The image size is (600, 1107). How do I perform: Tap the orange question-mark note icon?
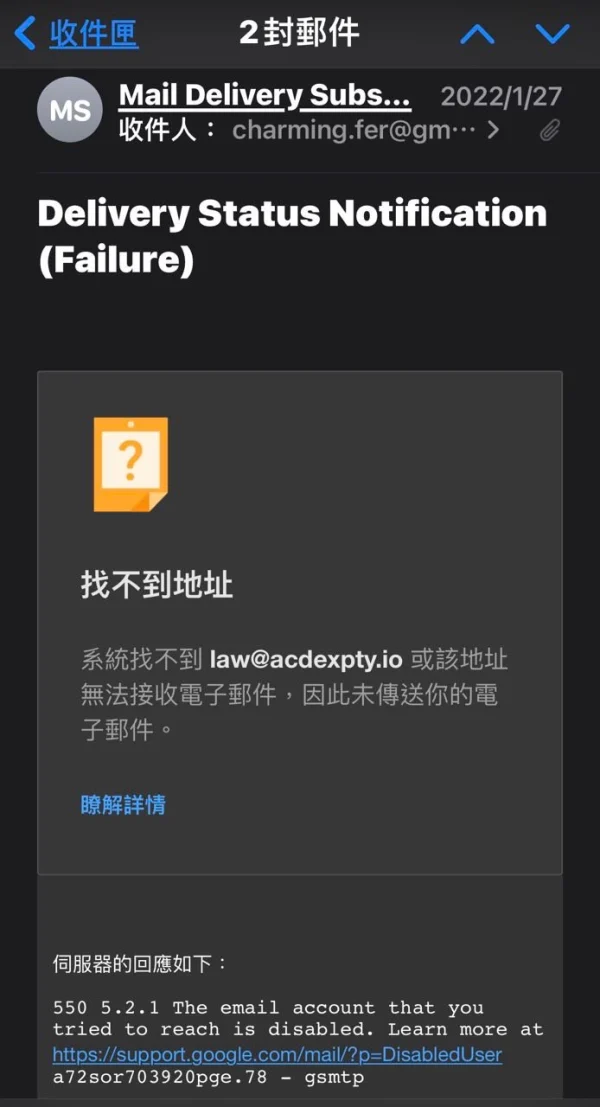coord(131,464)
